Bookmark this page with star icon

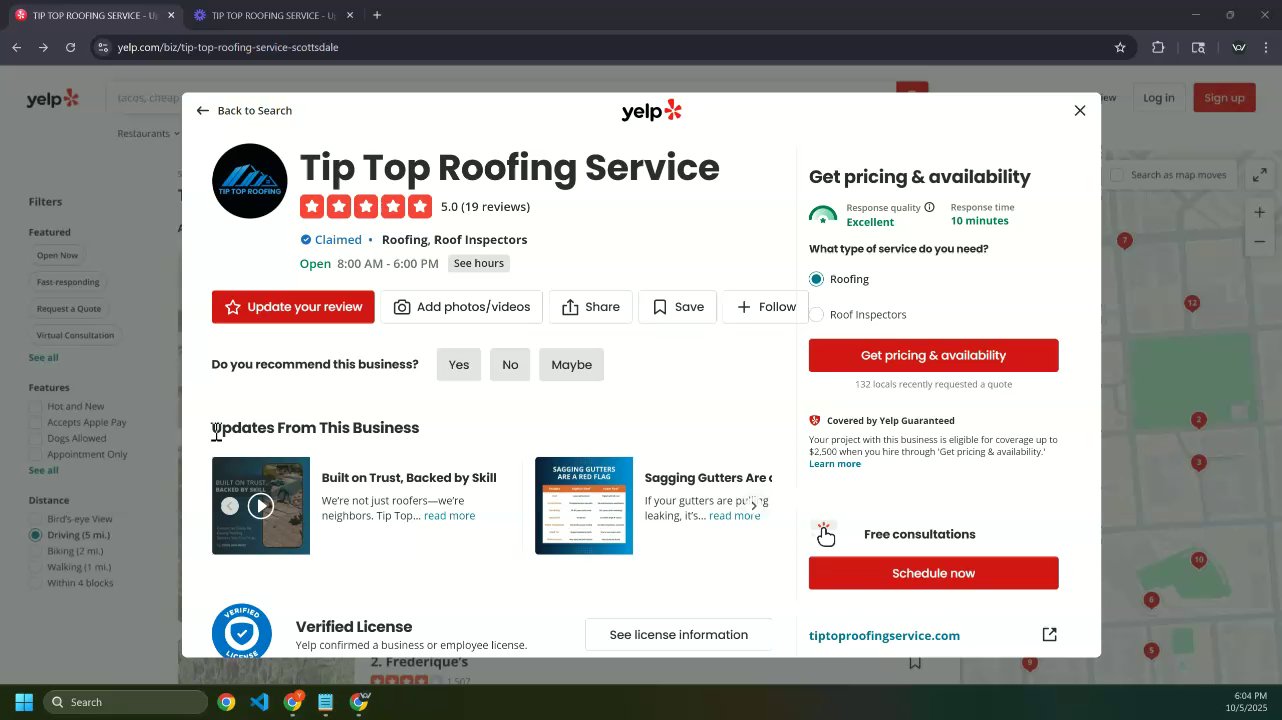point(1120,47)
